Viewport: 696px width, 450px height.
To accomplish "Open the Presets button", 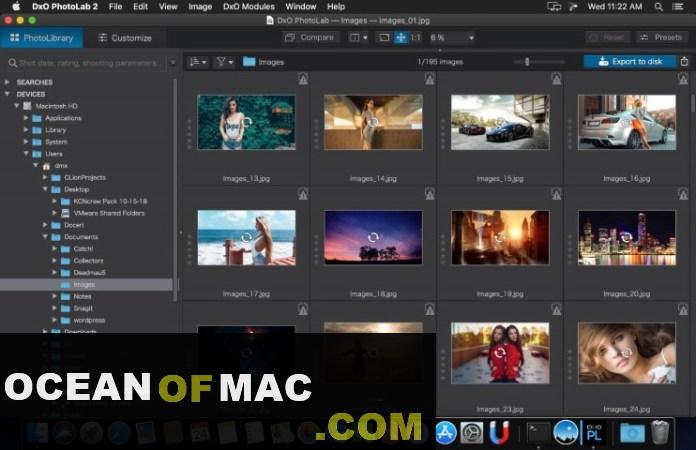I will (x=661, y=38).
